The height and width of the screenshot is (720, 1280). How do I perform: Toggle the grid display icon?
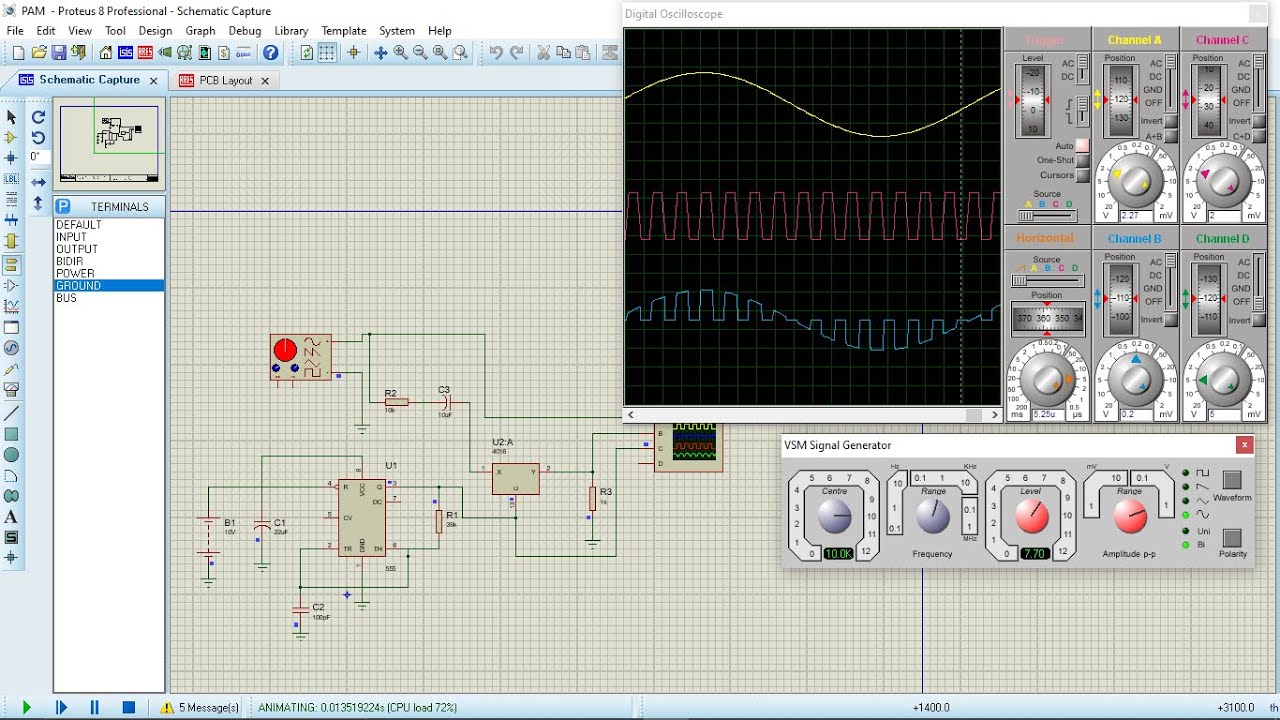327,53
